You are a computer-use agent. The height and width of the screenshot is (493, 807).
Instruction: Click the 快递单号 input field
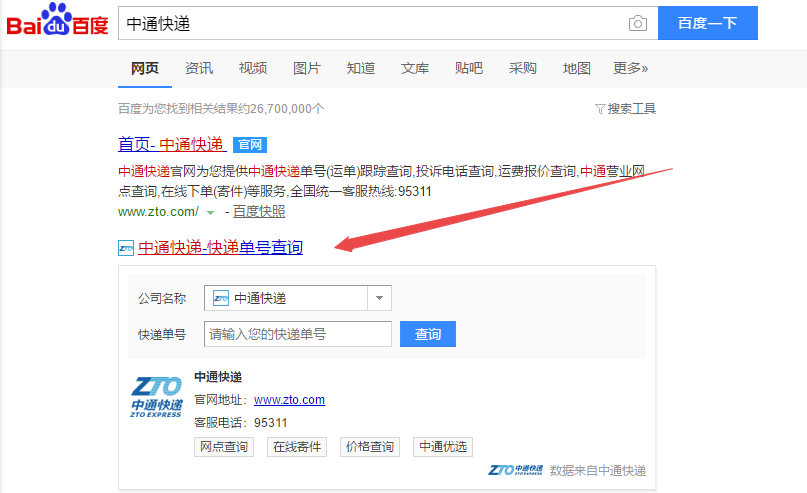tap(297, 334)
